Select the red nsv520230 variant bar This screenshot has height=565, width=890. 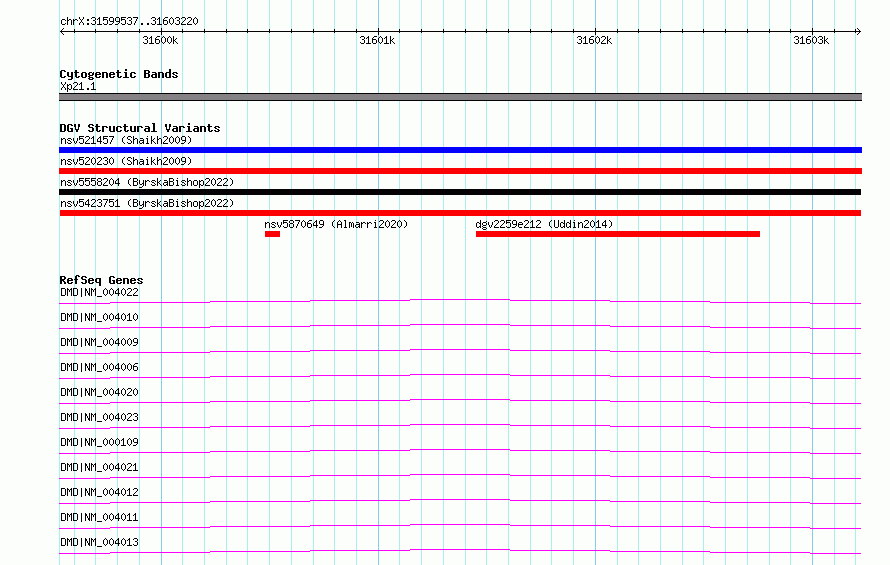pos(460,171)
